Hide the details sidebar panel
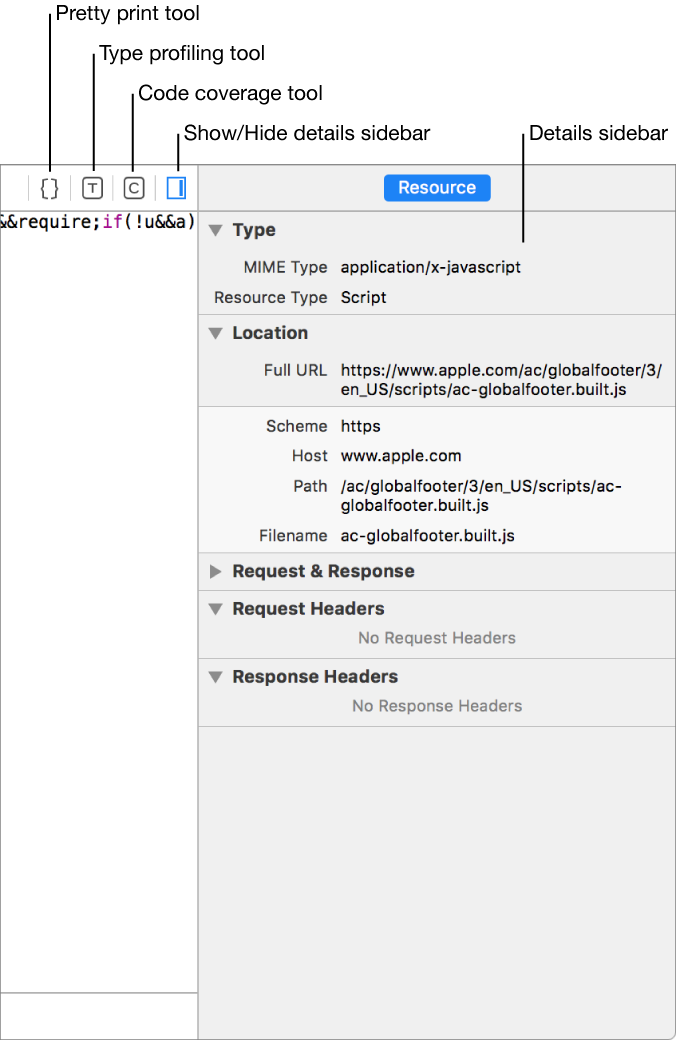676x1040 pixels. point(177,188)
